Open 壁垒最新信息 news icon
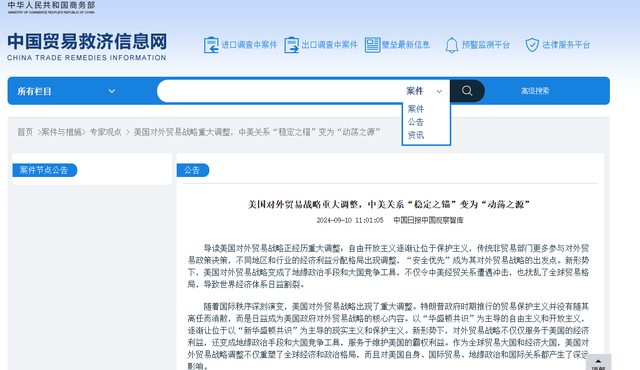Image resolution: width=640 pixels, height=370 pixels. [x=372, y=45]
